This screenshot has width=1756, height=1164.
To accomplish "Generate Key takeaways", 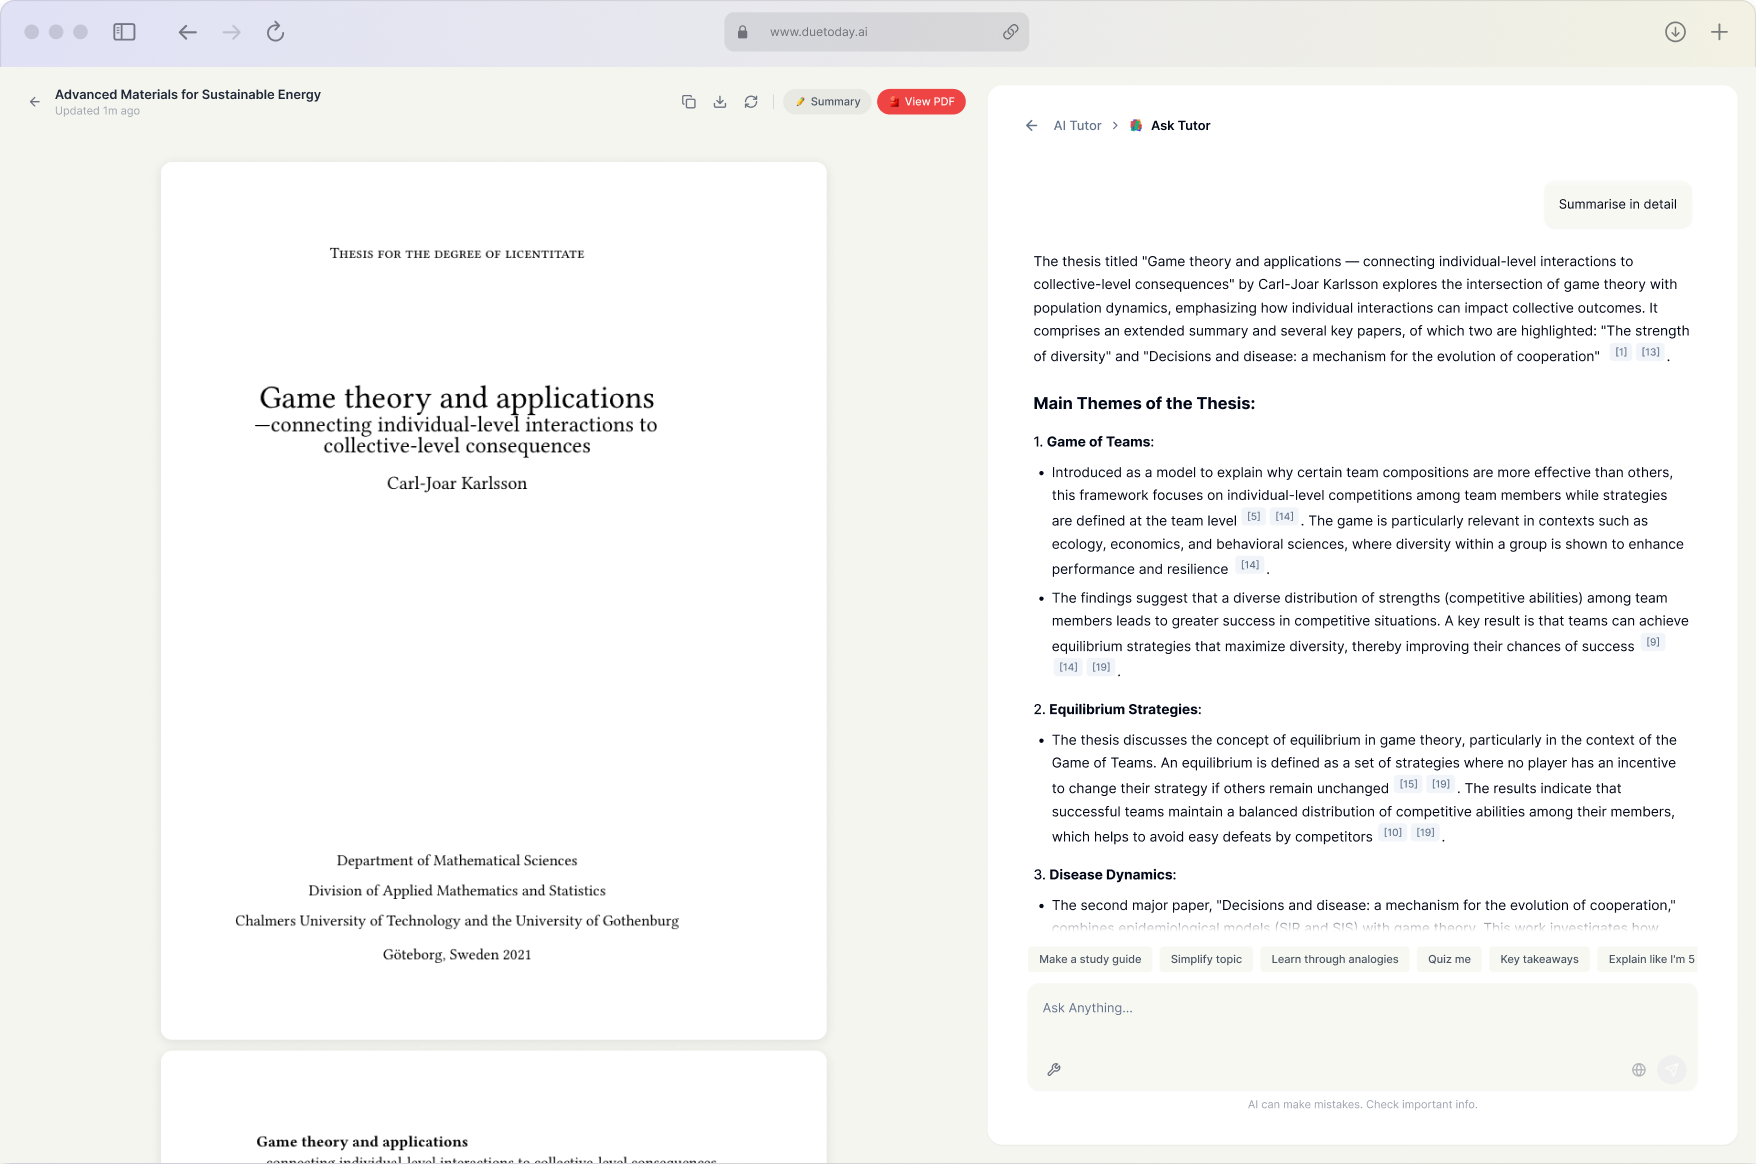I will pos(1539,959).
